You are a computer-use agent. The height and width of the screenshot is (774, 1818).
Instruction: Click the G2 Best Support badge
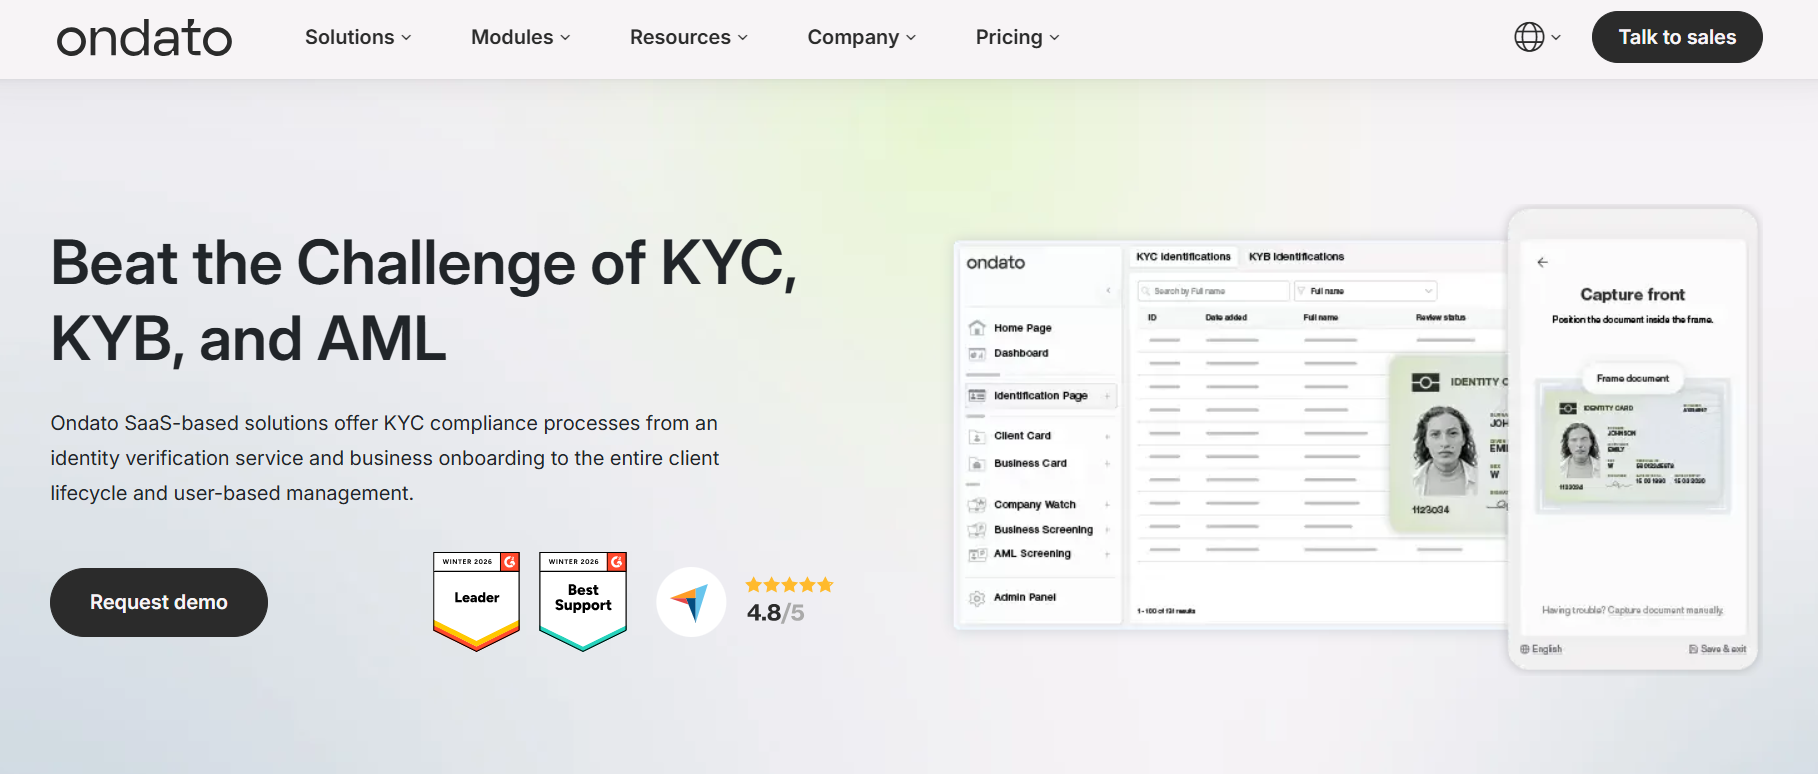[583, 601]
